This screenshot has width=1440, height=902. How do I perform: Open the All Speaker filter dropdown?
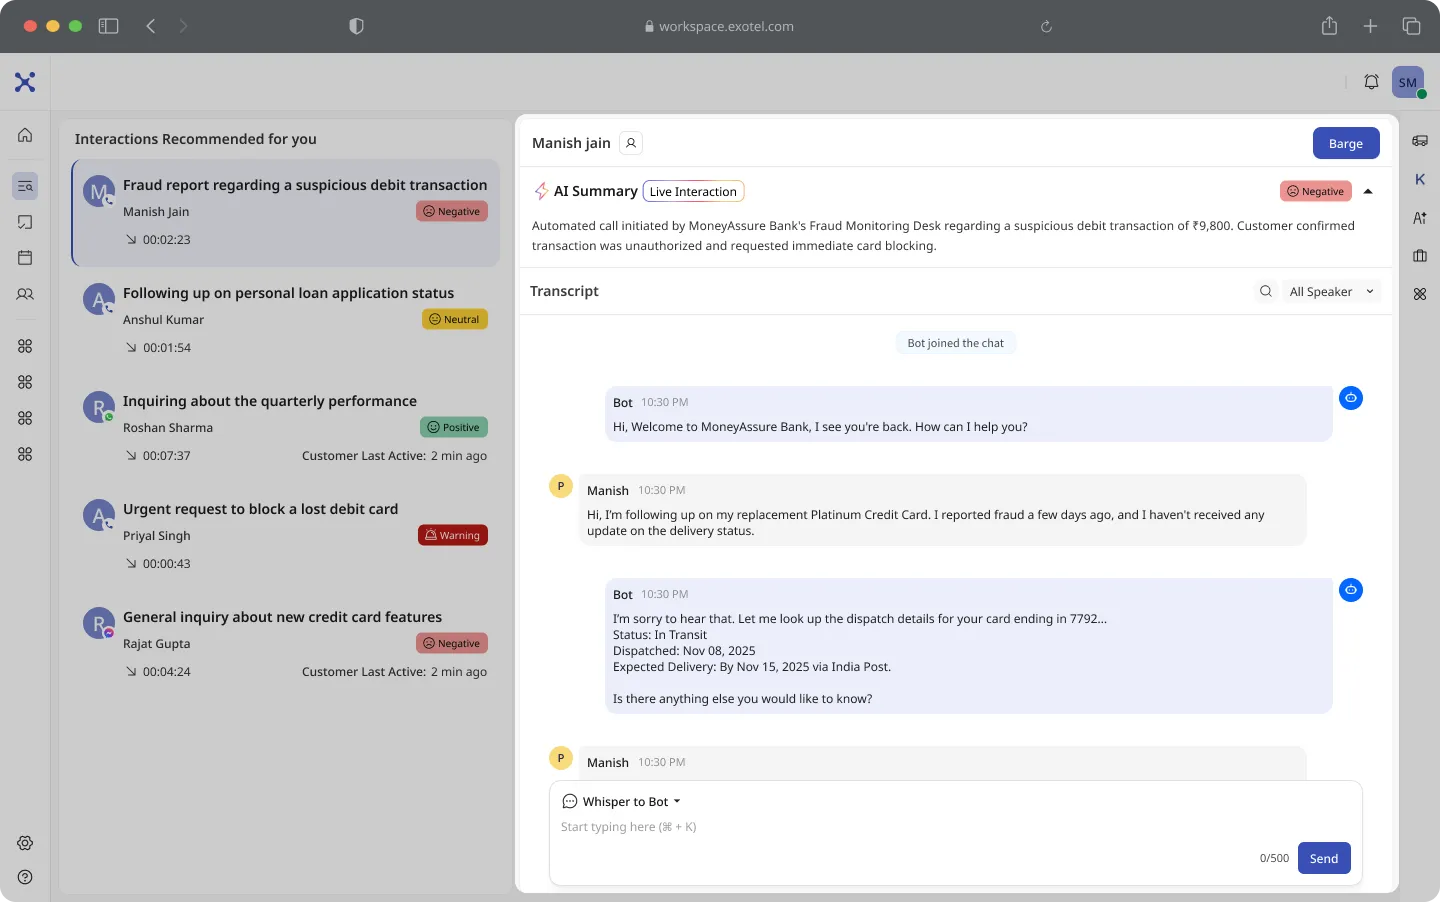coord(1332,291)
